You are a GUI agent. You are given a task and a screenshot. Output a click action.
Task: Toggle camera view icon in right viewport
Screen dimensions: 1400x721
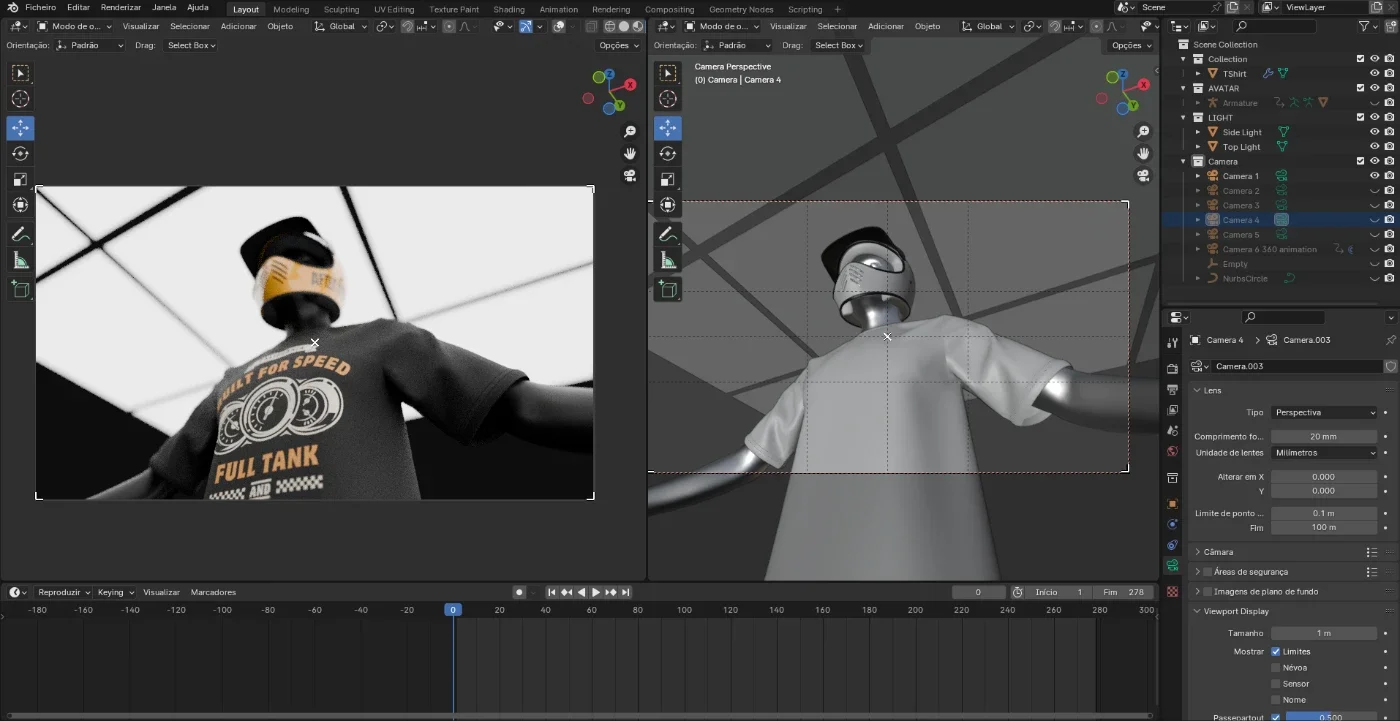[1143, 175]
